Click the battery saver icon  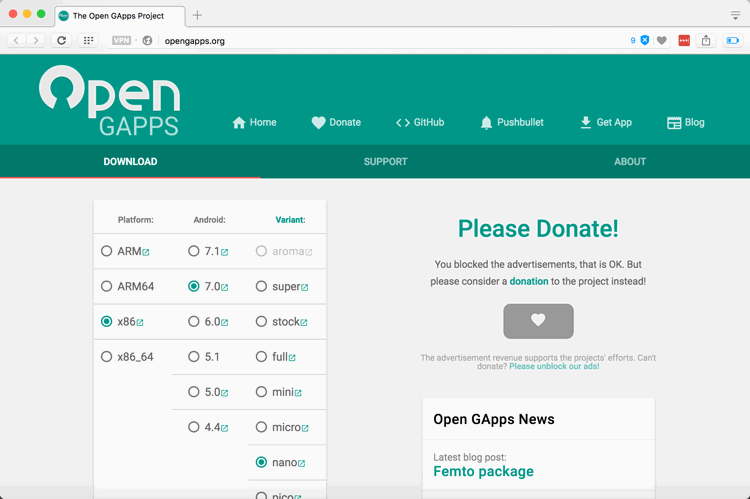[x=732, y=41]
